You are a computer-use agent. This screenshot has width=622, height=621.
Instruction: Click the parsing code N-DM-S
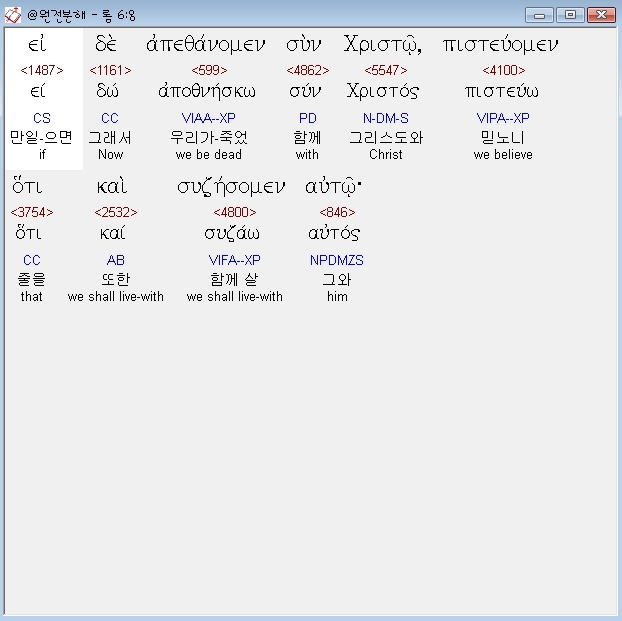[x=386, y=118]
